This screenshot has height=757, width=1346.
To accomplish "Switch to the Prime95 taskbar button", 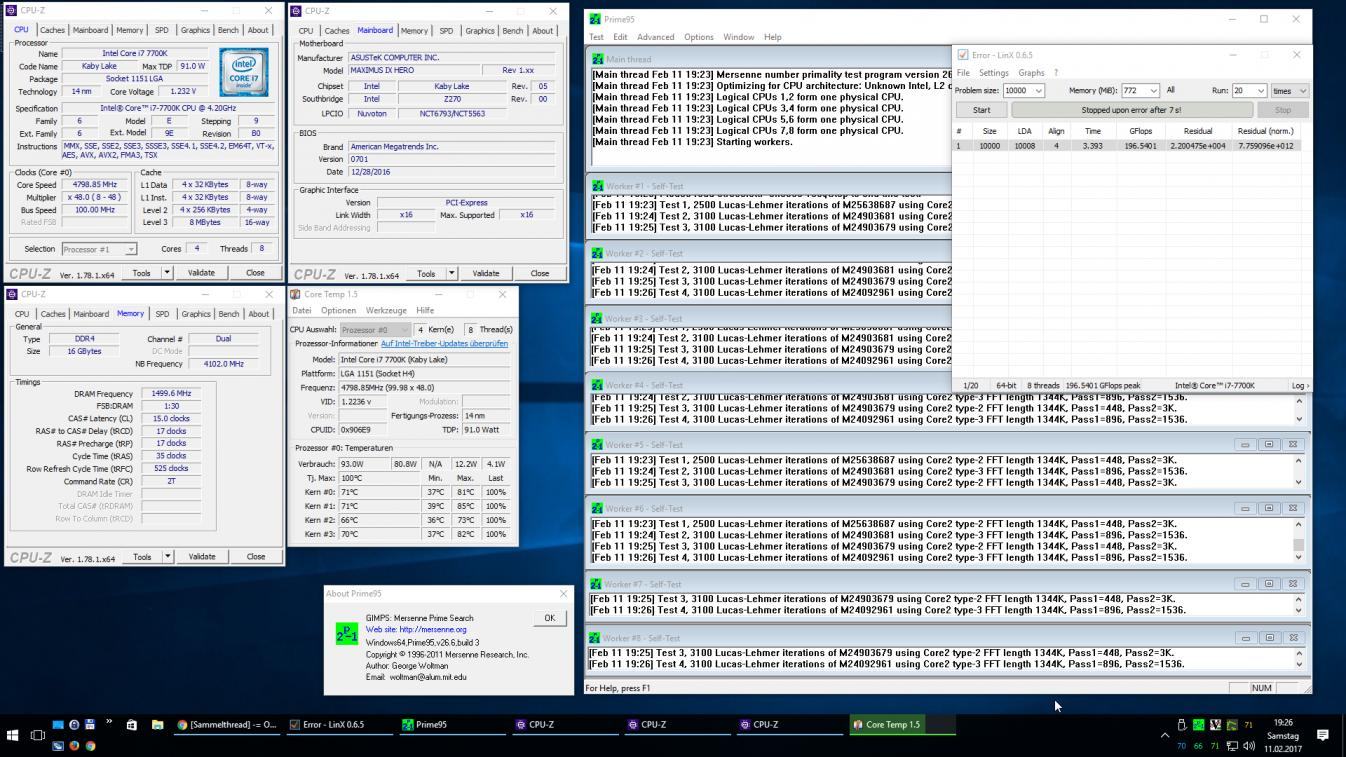I will pyautogui.click(x=451, y=725).
